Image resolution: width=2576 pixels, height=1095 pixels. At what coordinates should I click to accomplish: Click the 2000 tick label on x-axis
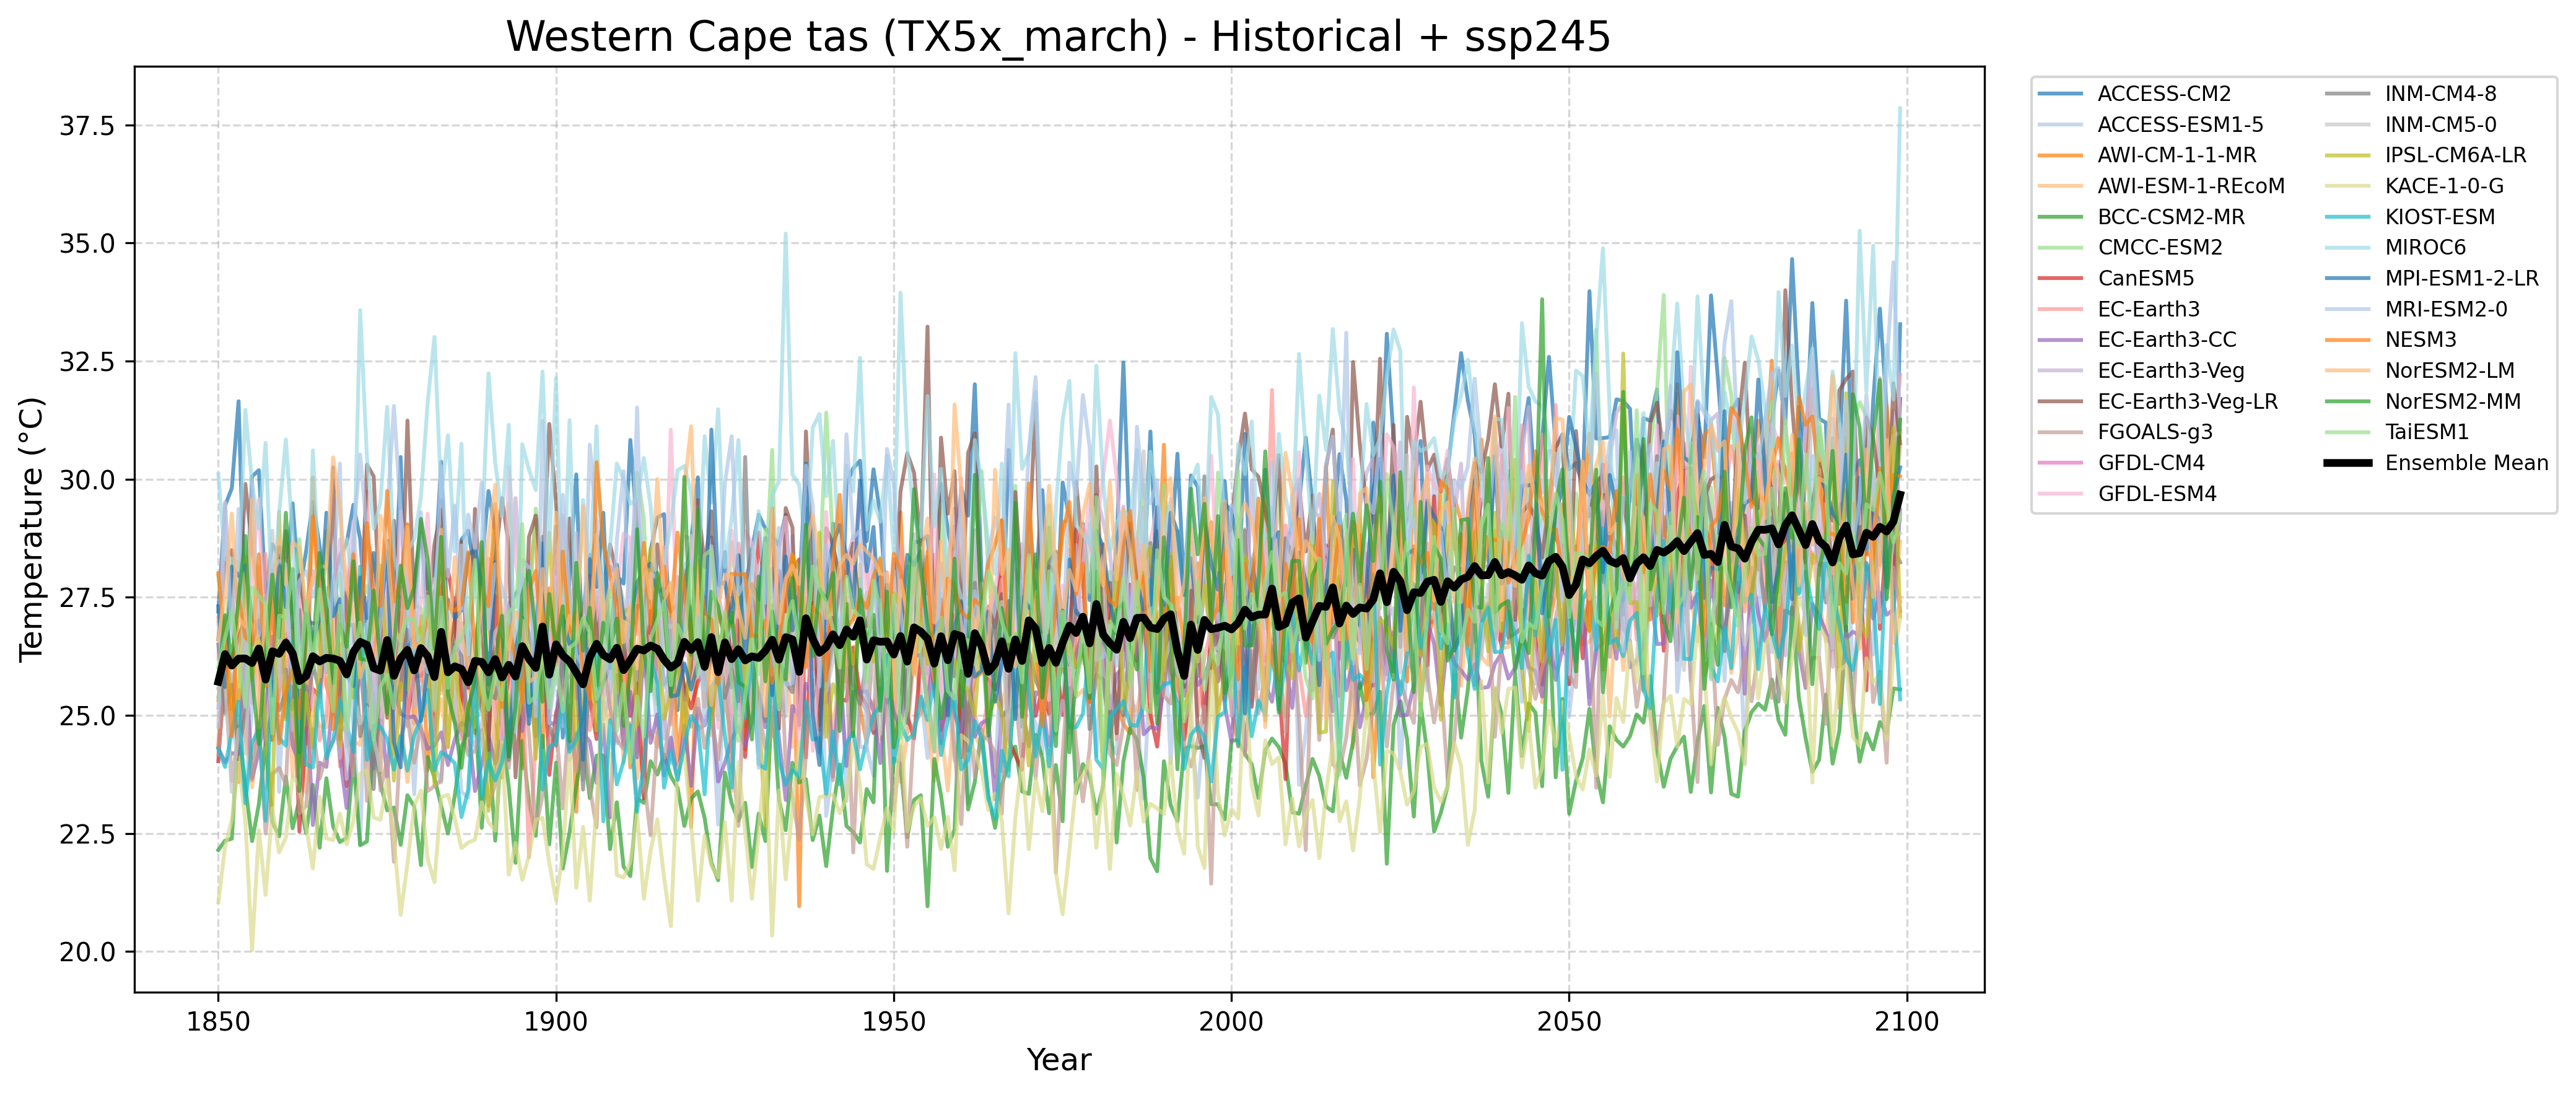pyautogui.click(x=1231, y=1022)
